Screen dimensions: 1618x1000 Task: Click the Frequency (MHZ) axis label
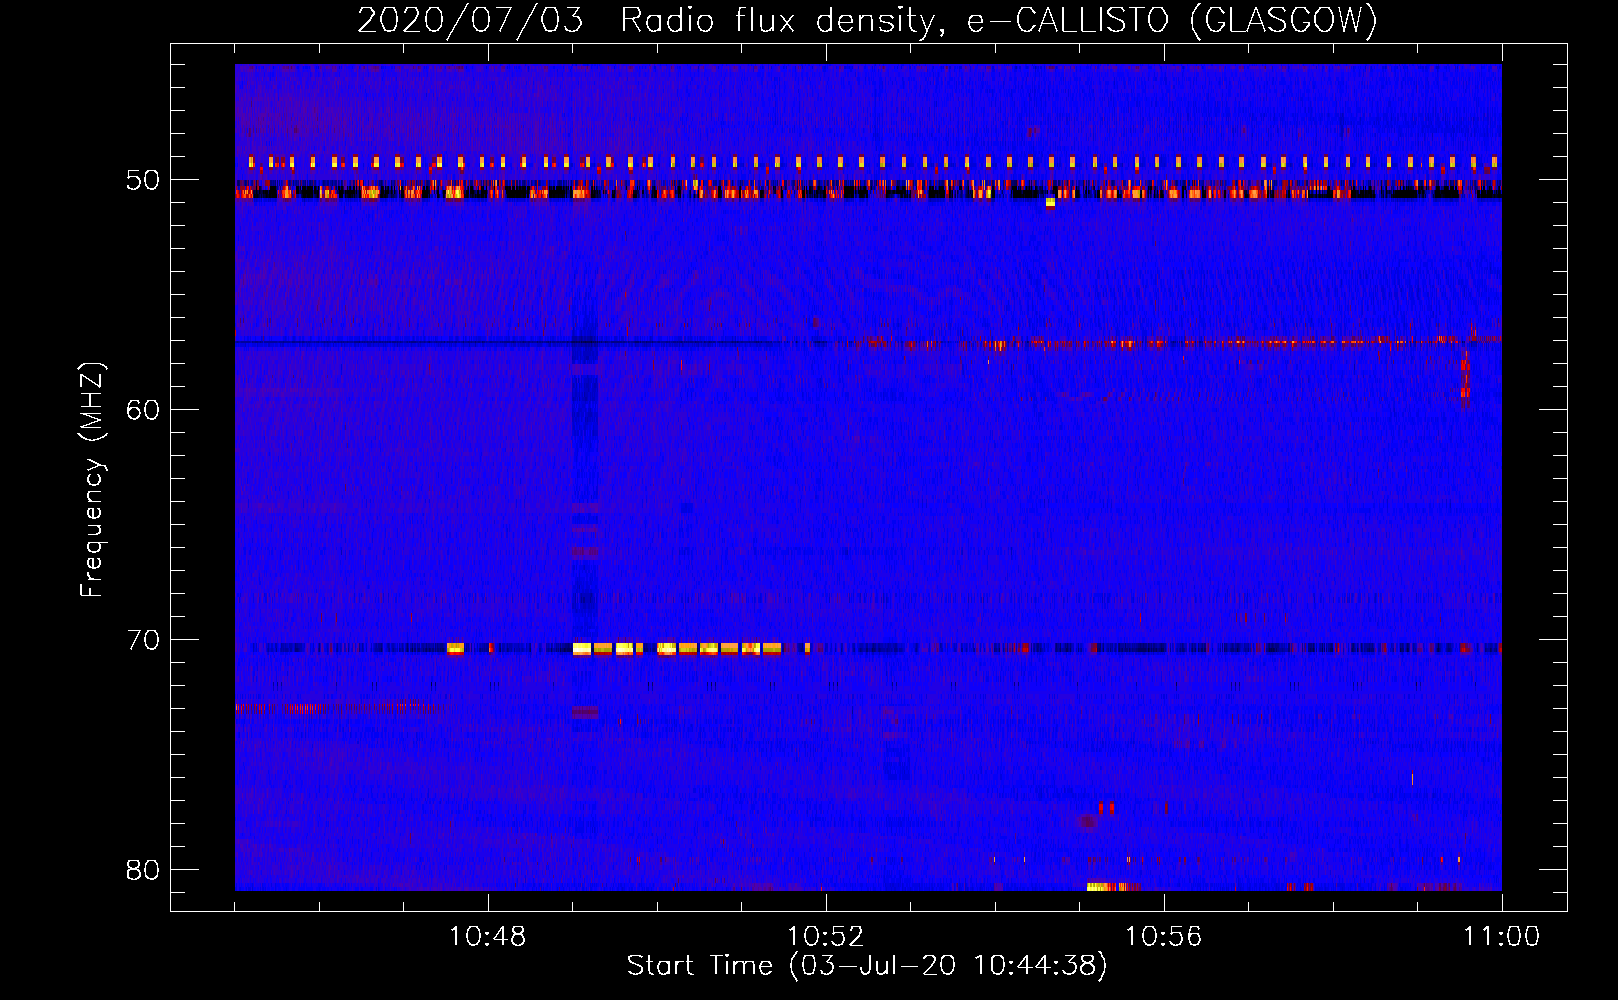(92, 480)
